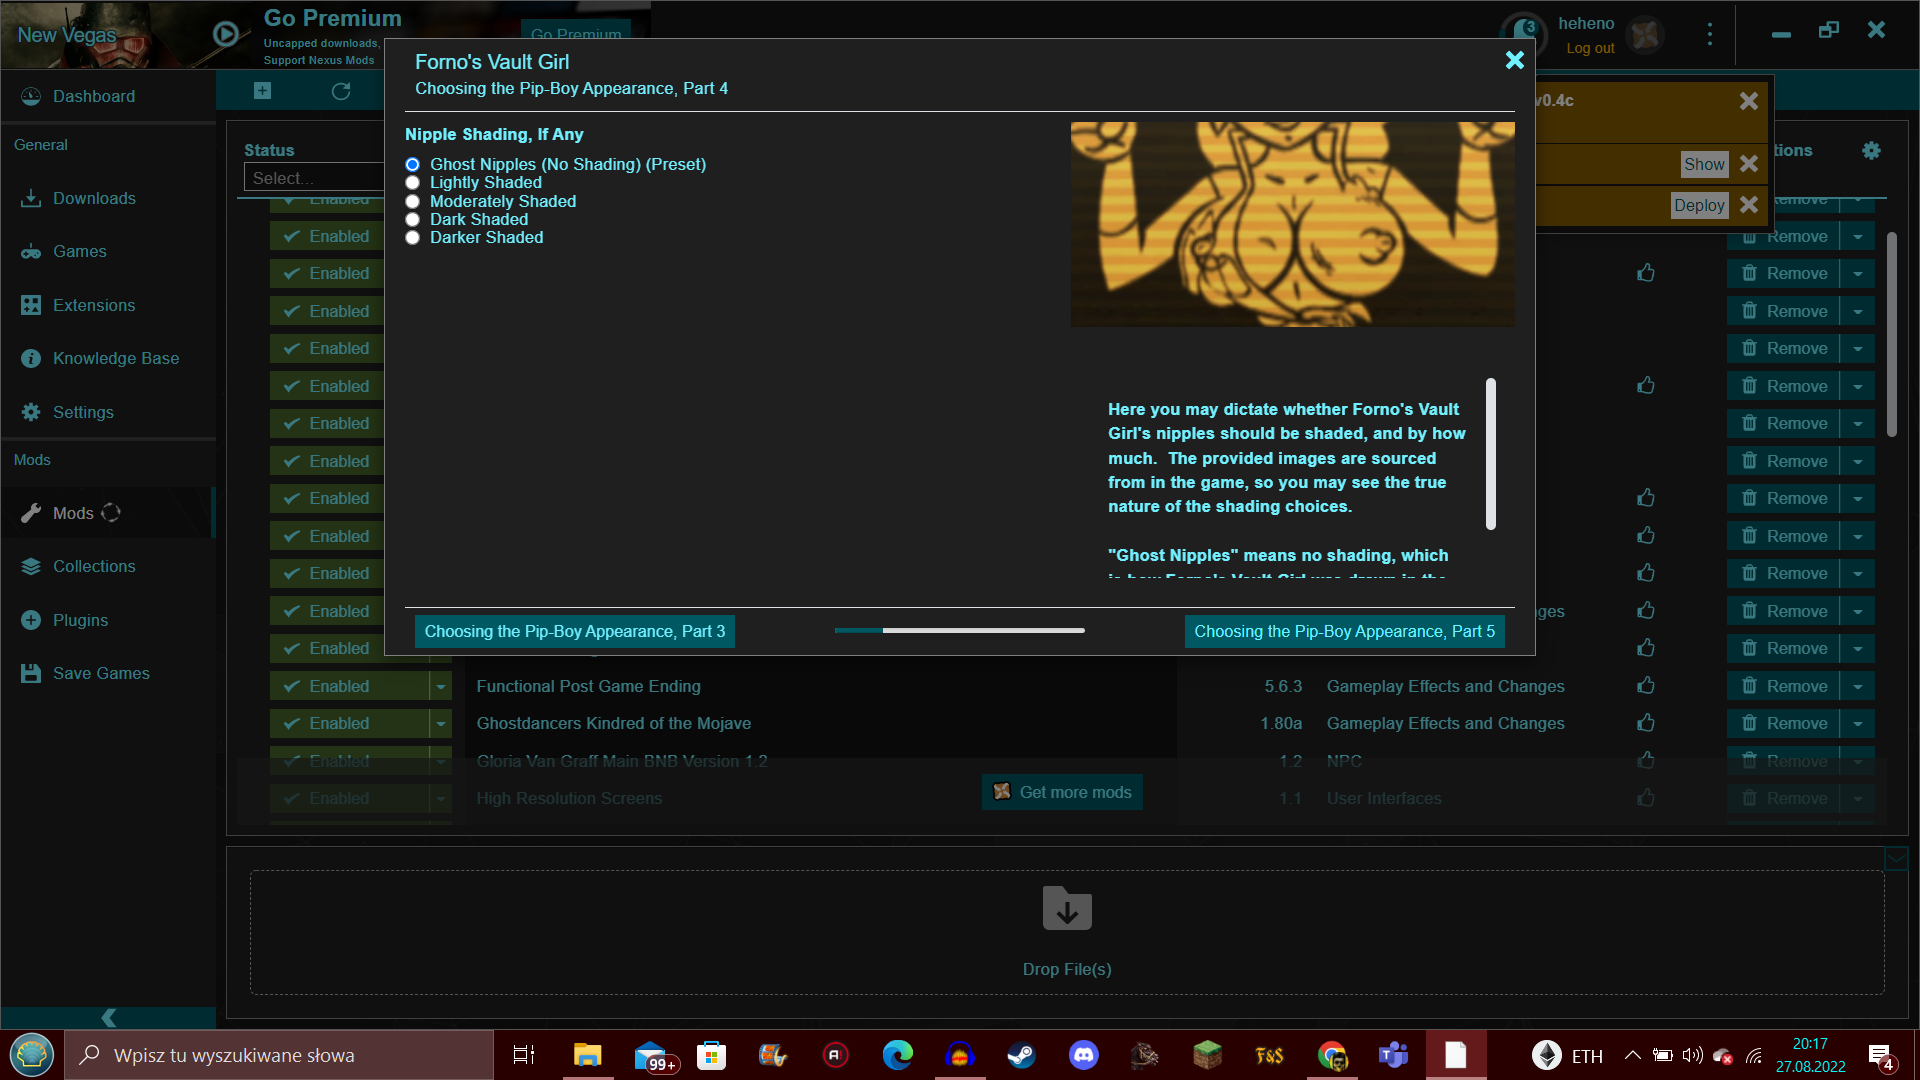
Task: Toggle Enabled status of Functional Post Game Ending
Action: pyautogui.click(x=349, y=686)
